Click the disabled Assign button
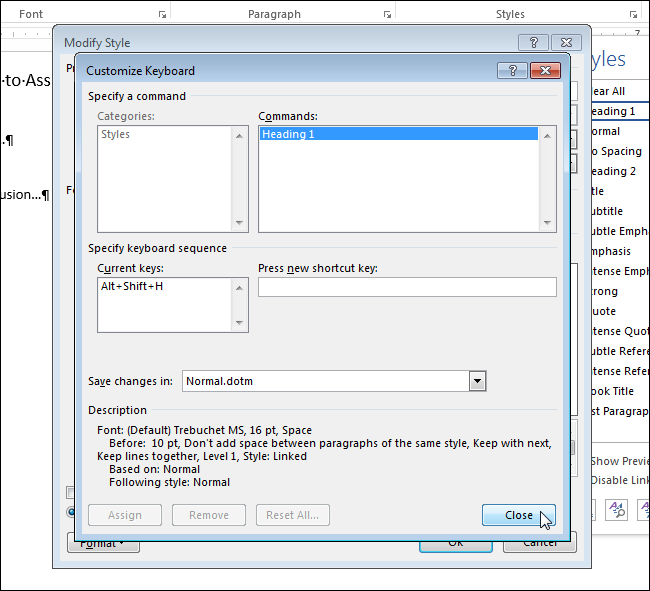Viewport: 650px width, 591px height. [125, 515]
